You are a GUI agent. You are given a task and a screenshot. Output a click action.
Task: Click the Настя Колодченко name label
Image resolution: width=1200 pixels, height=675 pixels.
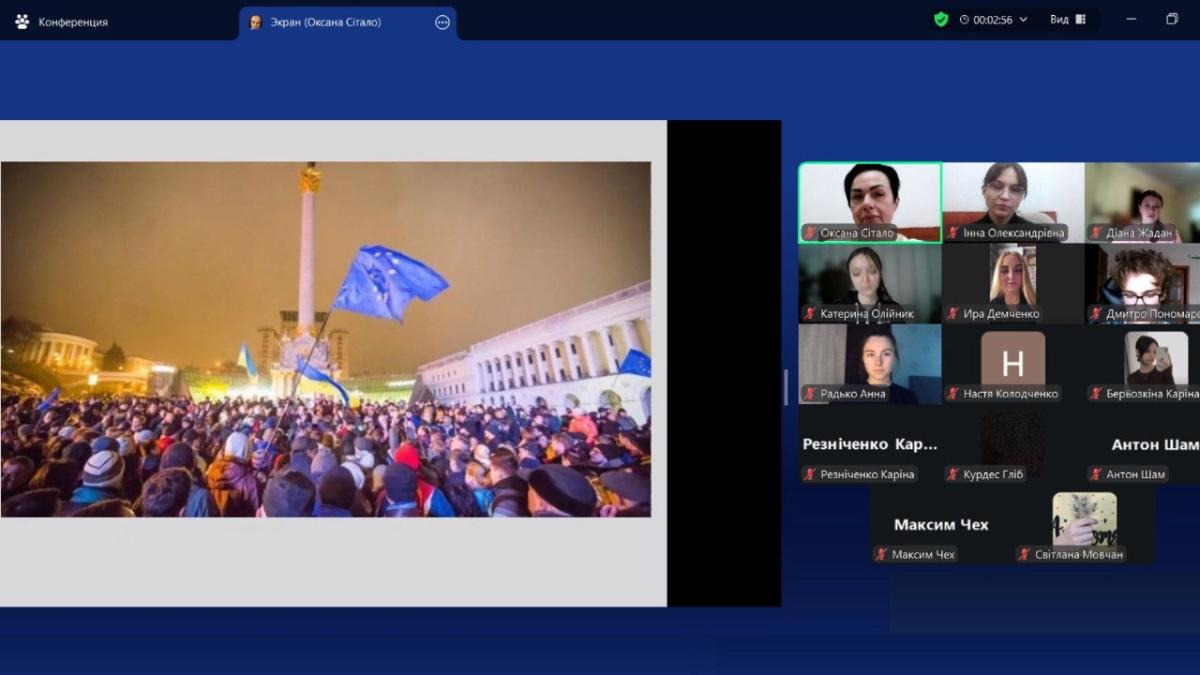pos(1010,394)
